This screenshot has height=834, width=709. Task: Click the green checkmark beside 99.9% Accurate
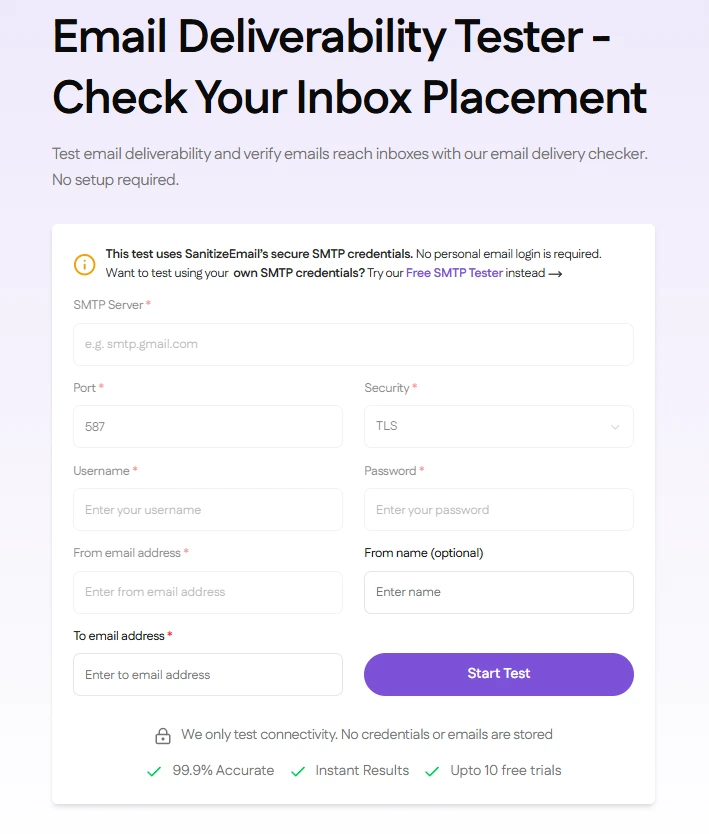(154, 771)
